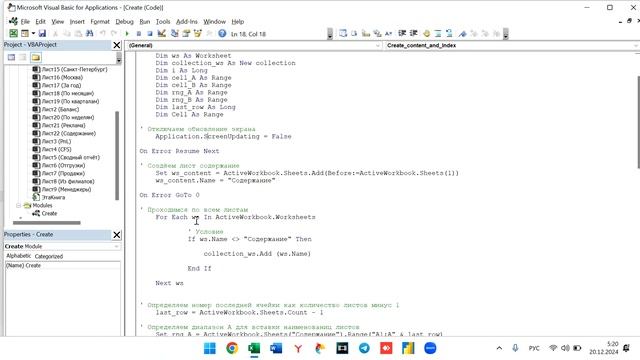Switch to the Alphabetic properties tab
The image size is (640, 360).
[x=18, y=256]
